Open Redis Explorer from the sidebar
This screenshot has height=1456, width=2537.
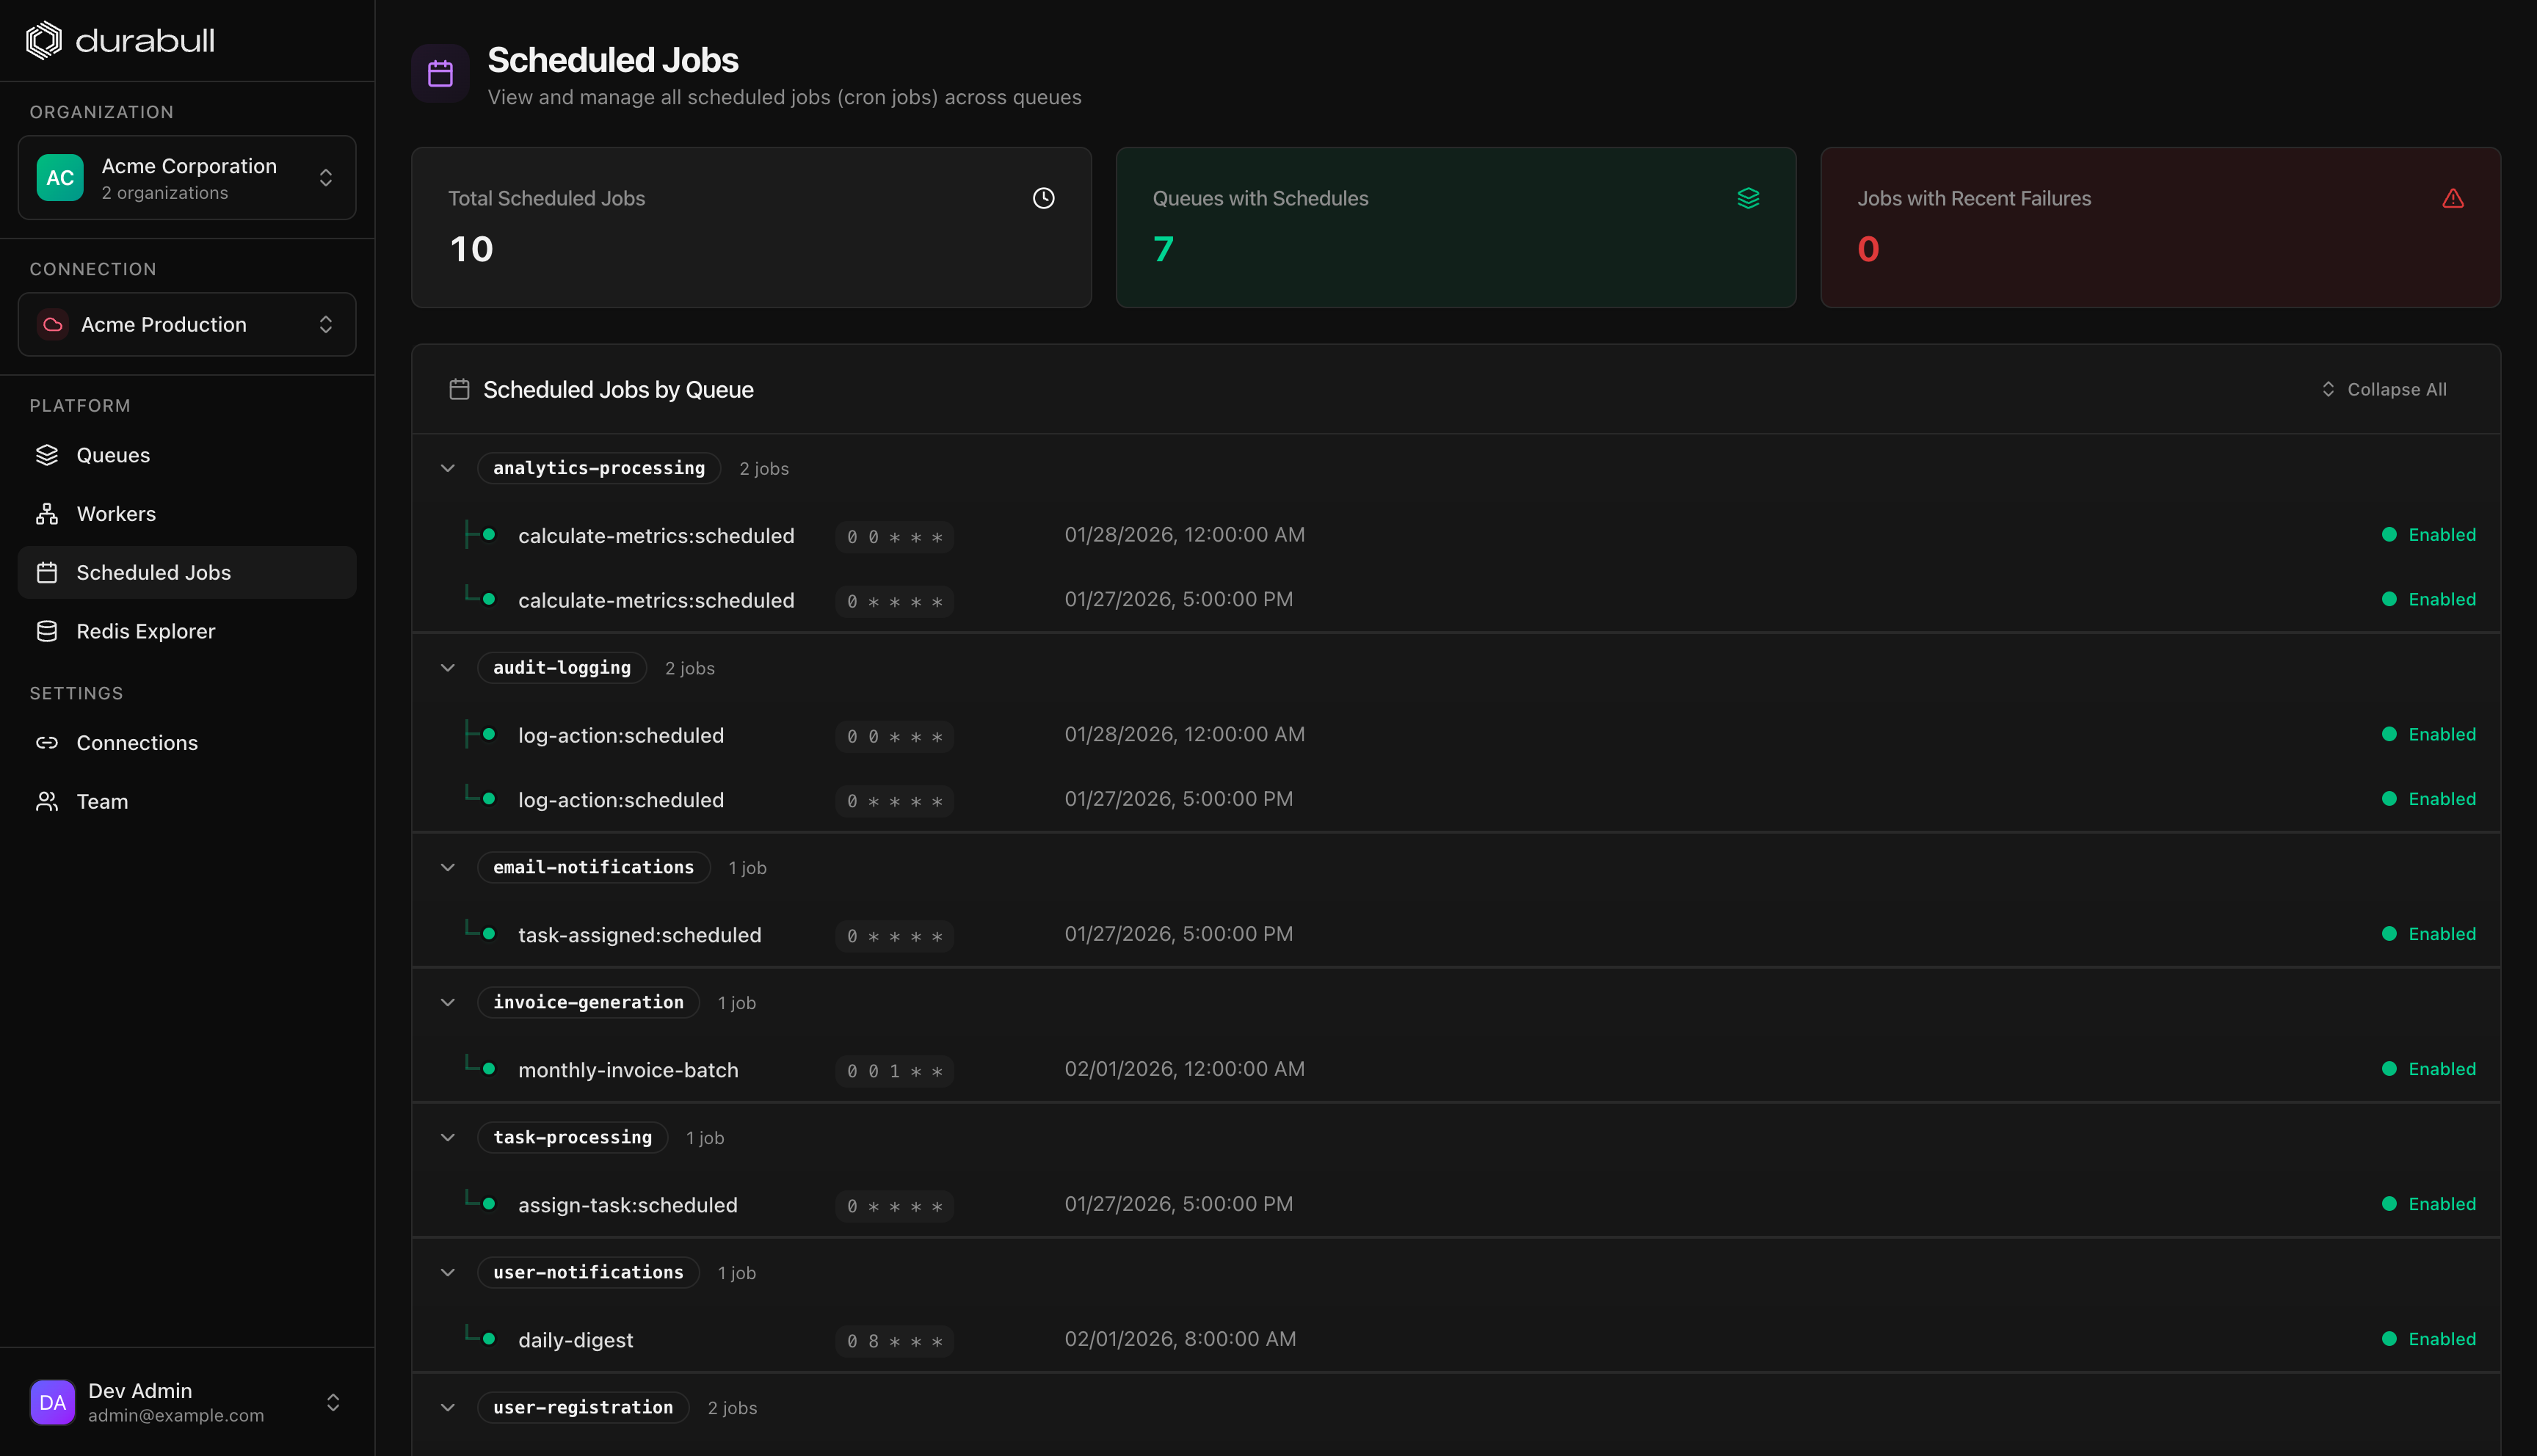coord(187,631)
